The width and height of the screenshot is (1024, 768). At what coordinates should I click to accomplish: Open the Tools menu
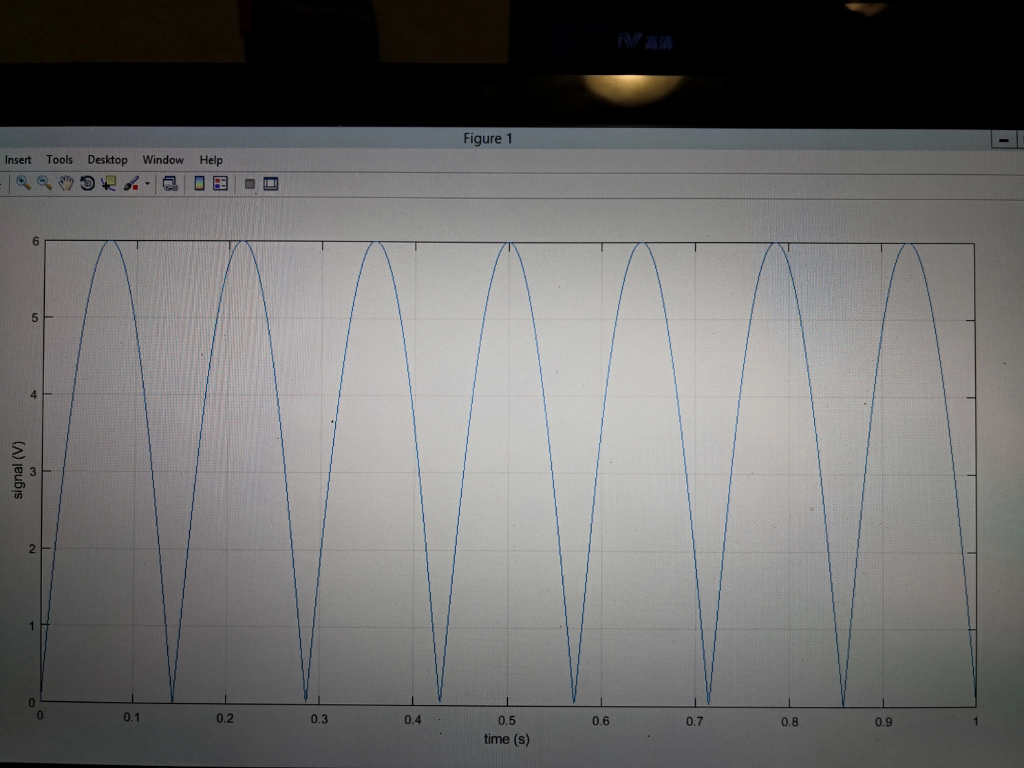[59, 159]
